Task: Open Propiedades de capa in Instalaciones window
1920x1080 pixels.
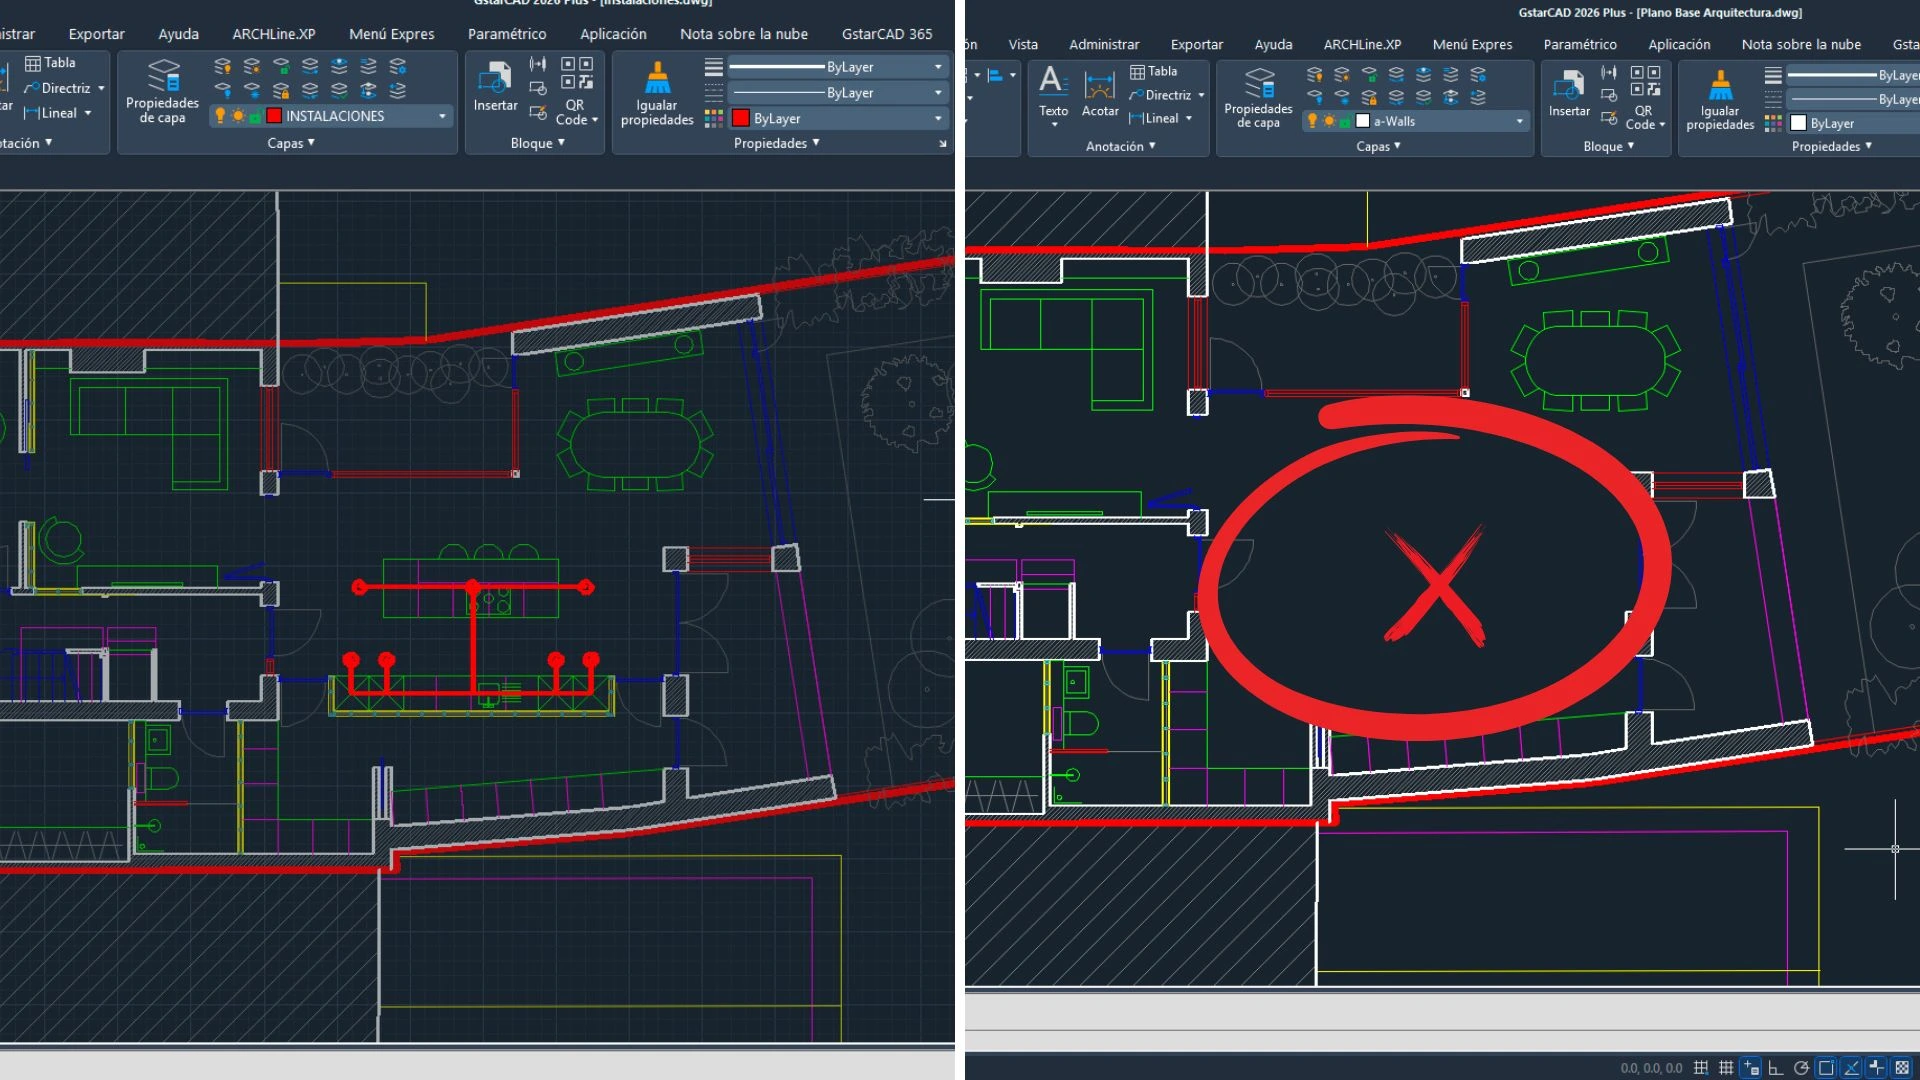Action: [162, 89]
